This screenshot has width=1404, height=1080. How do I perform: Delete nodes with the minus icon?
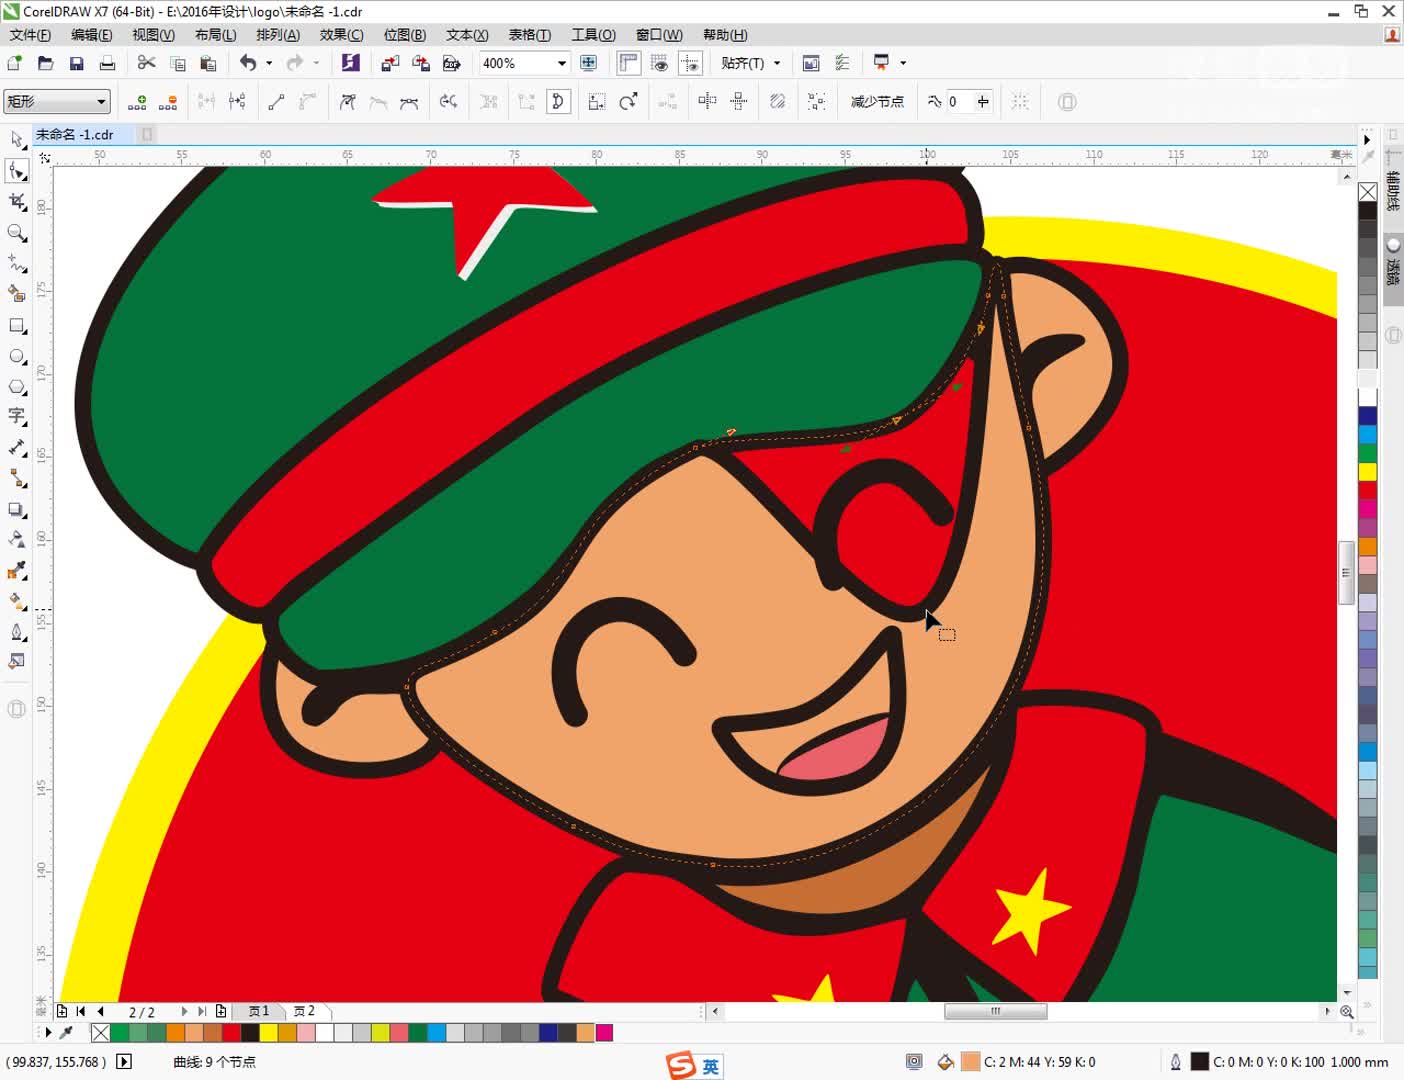[x=168, y=102]
